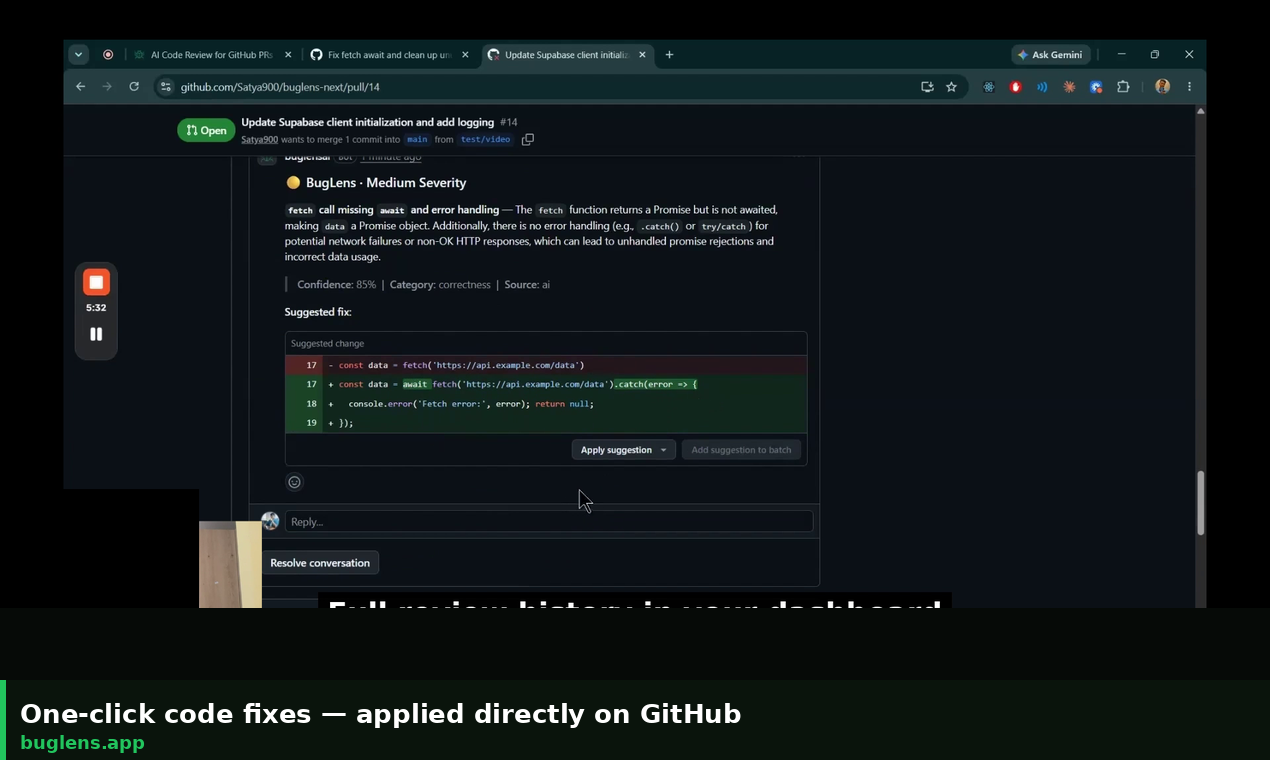Viewport: 1270px width, 760px height.
Task: Open site information icon in address bar
Action: [x=166, y=87]
